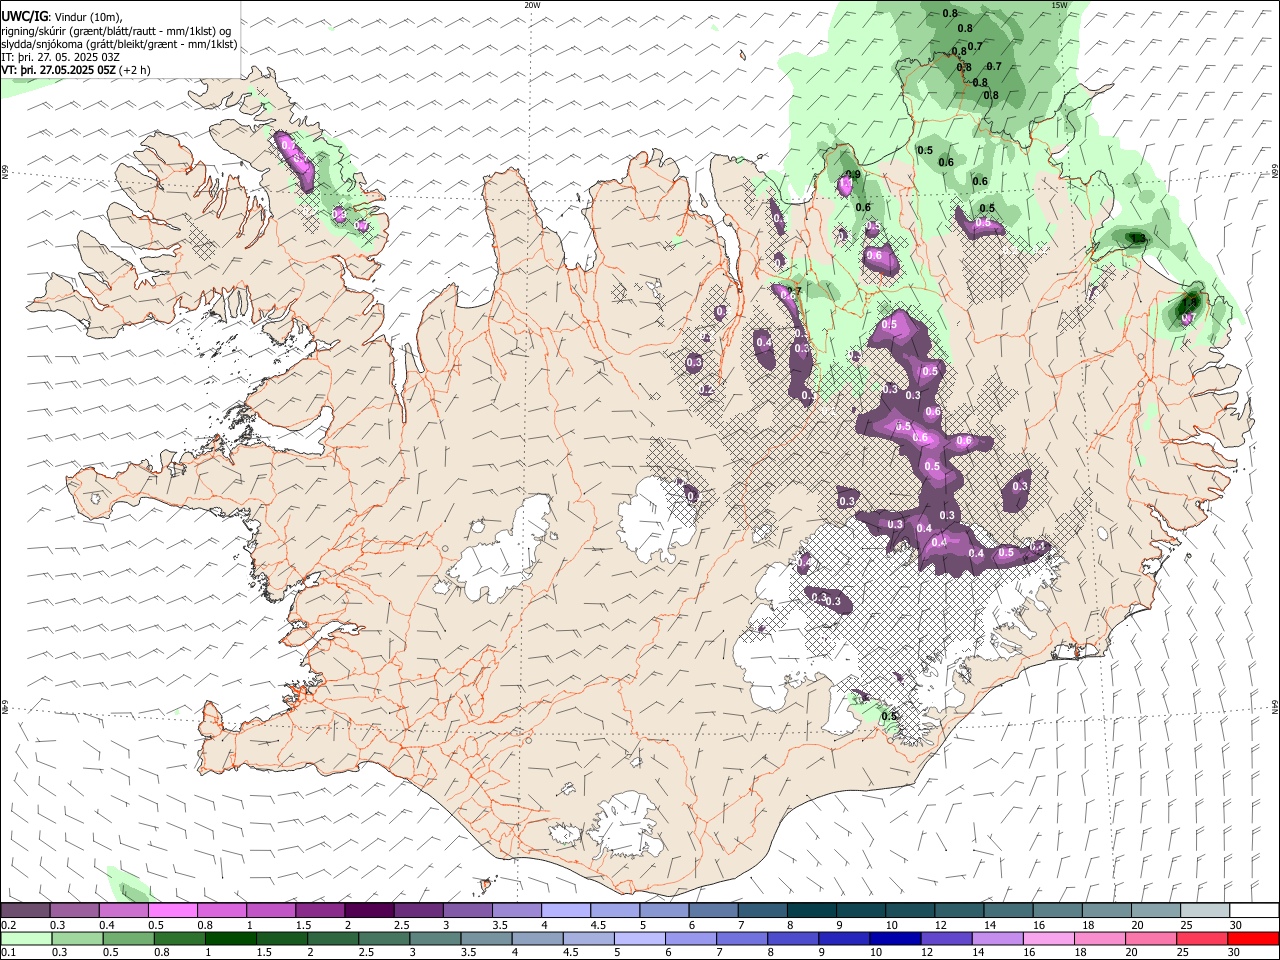
Task: Pick the dark teal upper swatch between 8 and 9
Action: 812,911
